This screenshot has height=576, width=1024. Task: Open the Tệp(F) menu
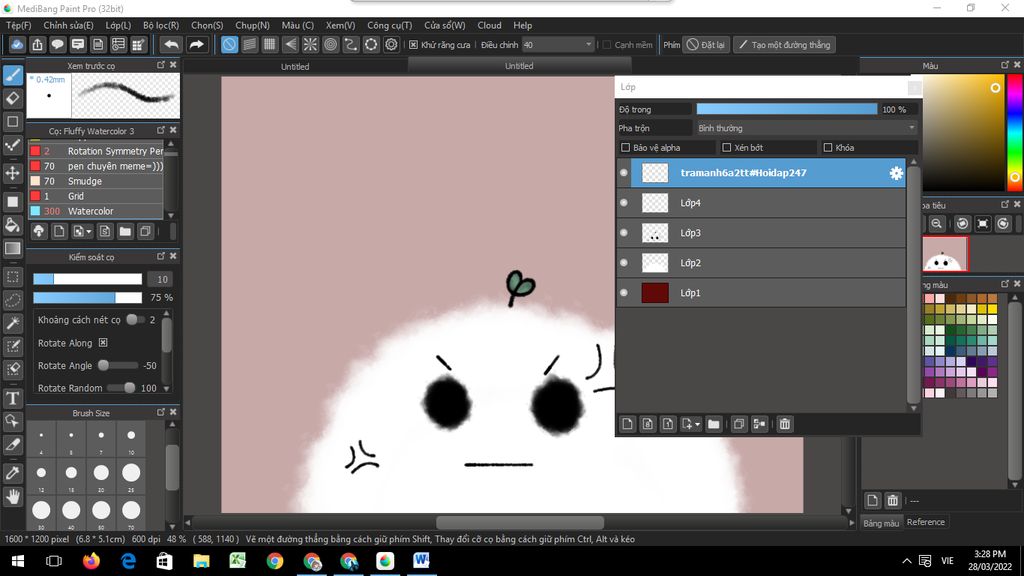18,25
